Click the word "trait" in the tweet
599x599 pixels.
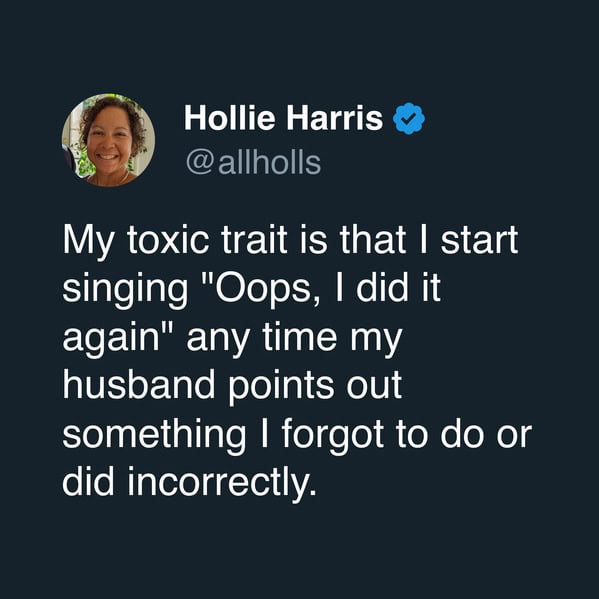(254, 240)
